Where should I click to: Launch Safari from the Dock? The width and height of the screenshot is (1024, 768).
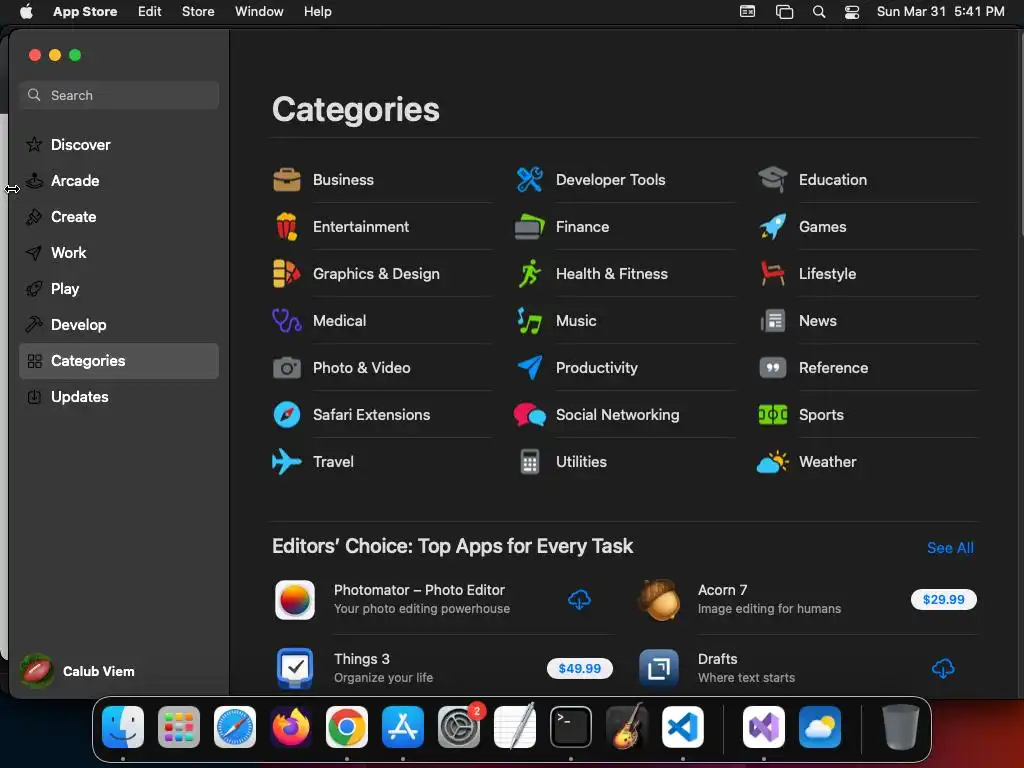tap(235, 727)
